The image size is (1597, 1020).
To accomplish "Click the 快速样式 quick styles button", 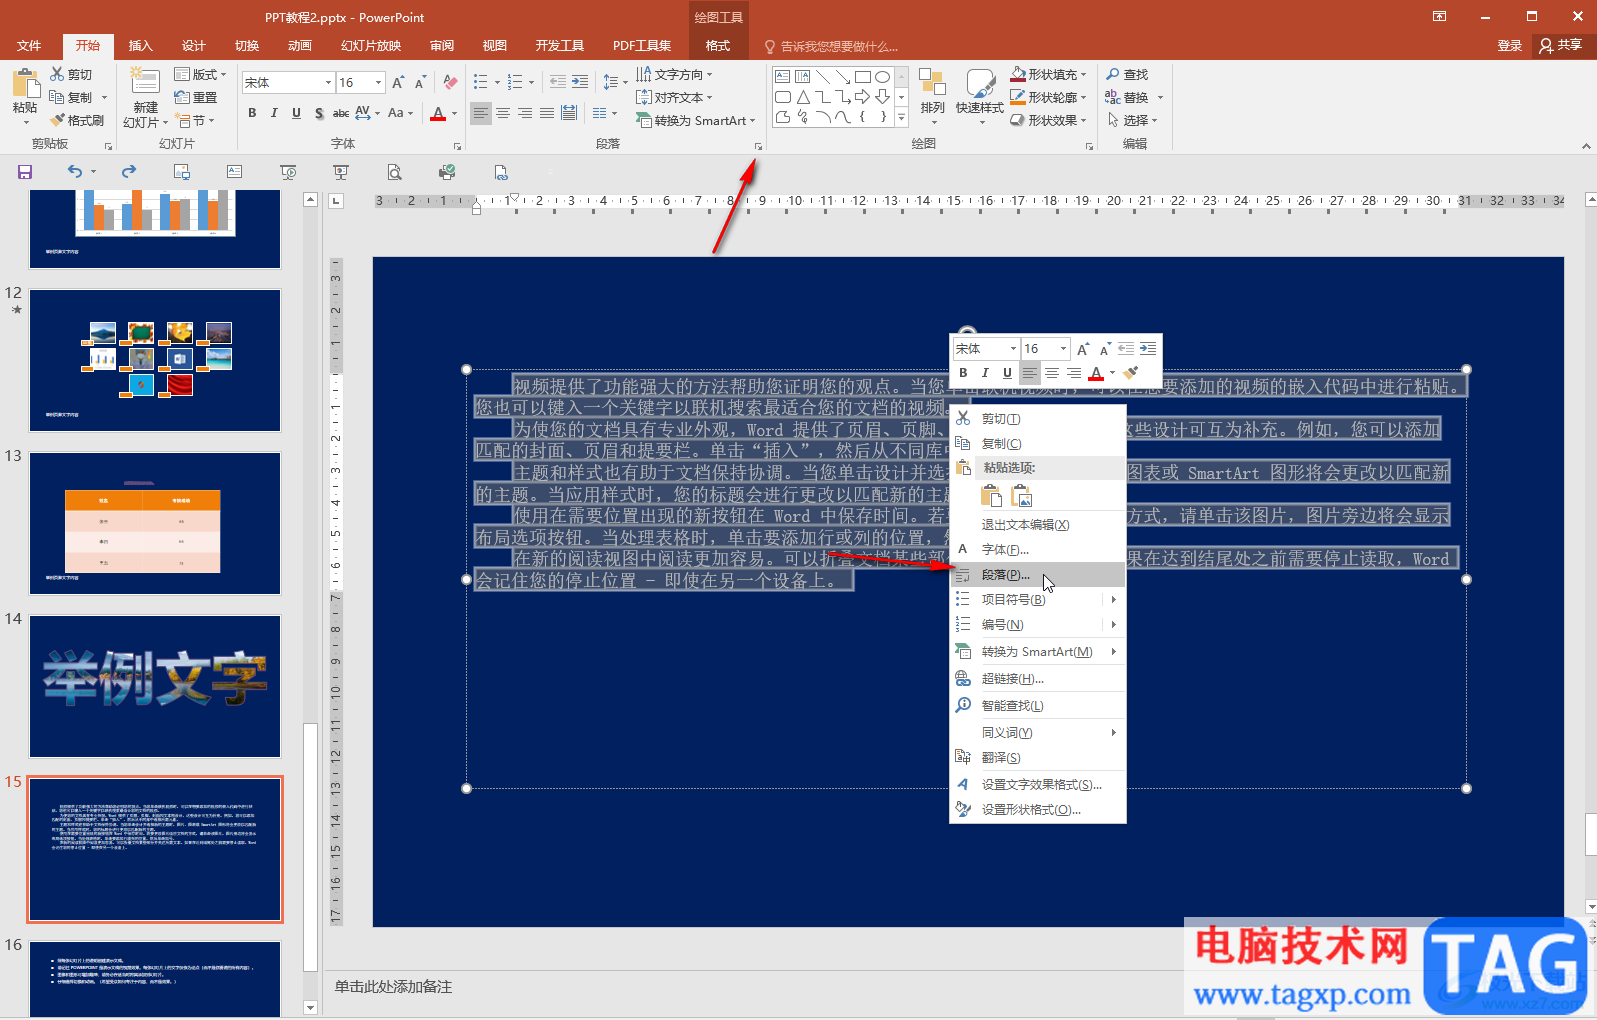I will [x=980, y=97].
